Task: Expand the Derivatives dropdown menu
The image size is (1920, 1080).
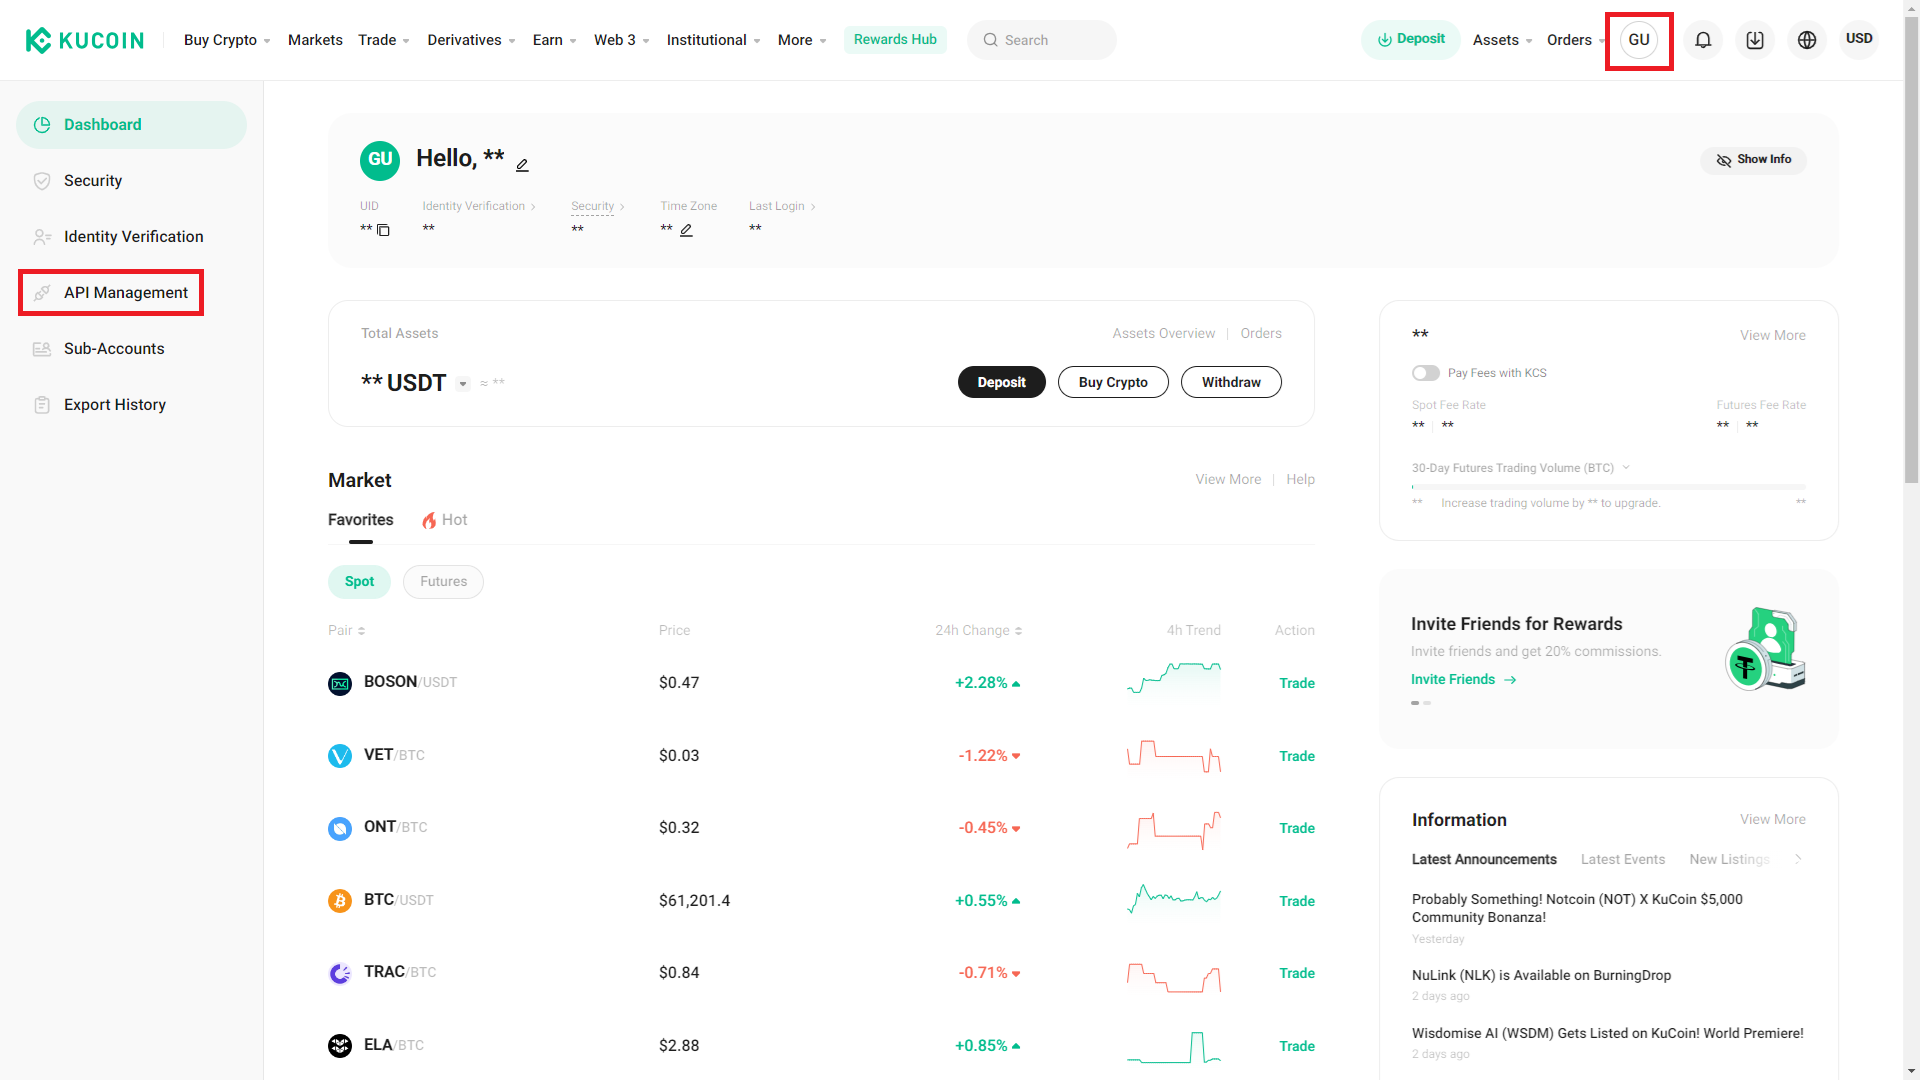Action: pyautogui.click(x=471, y=40)
